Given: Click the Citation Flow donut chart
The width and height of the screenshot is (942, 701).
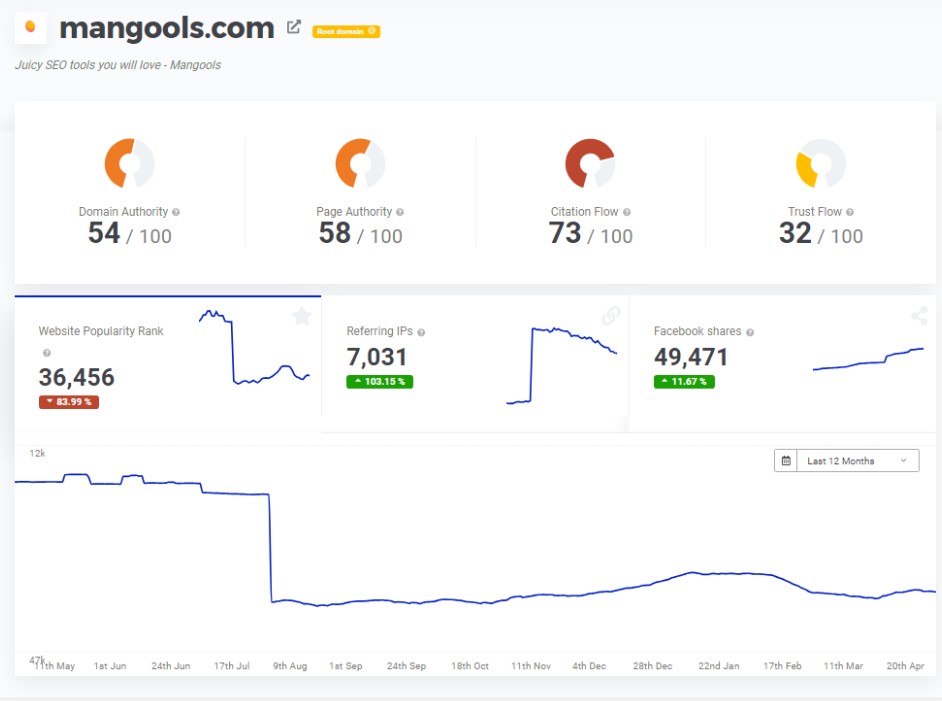Looking at the screenshot, I should point(590,163).
